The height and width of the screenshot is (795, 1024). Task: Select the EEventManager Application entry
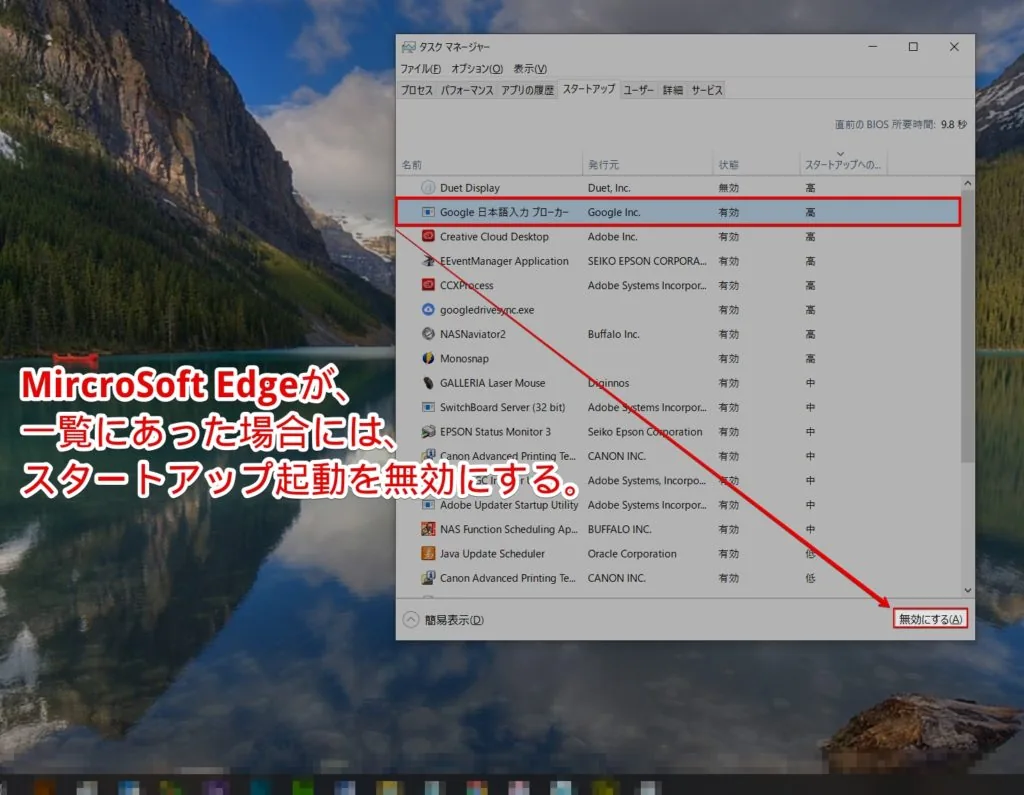(x=504, y=261)
